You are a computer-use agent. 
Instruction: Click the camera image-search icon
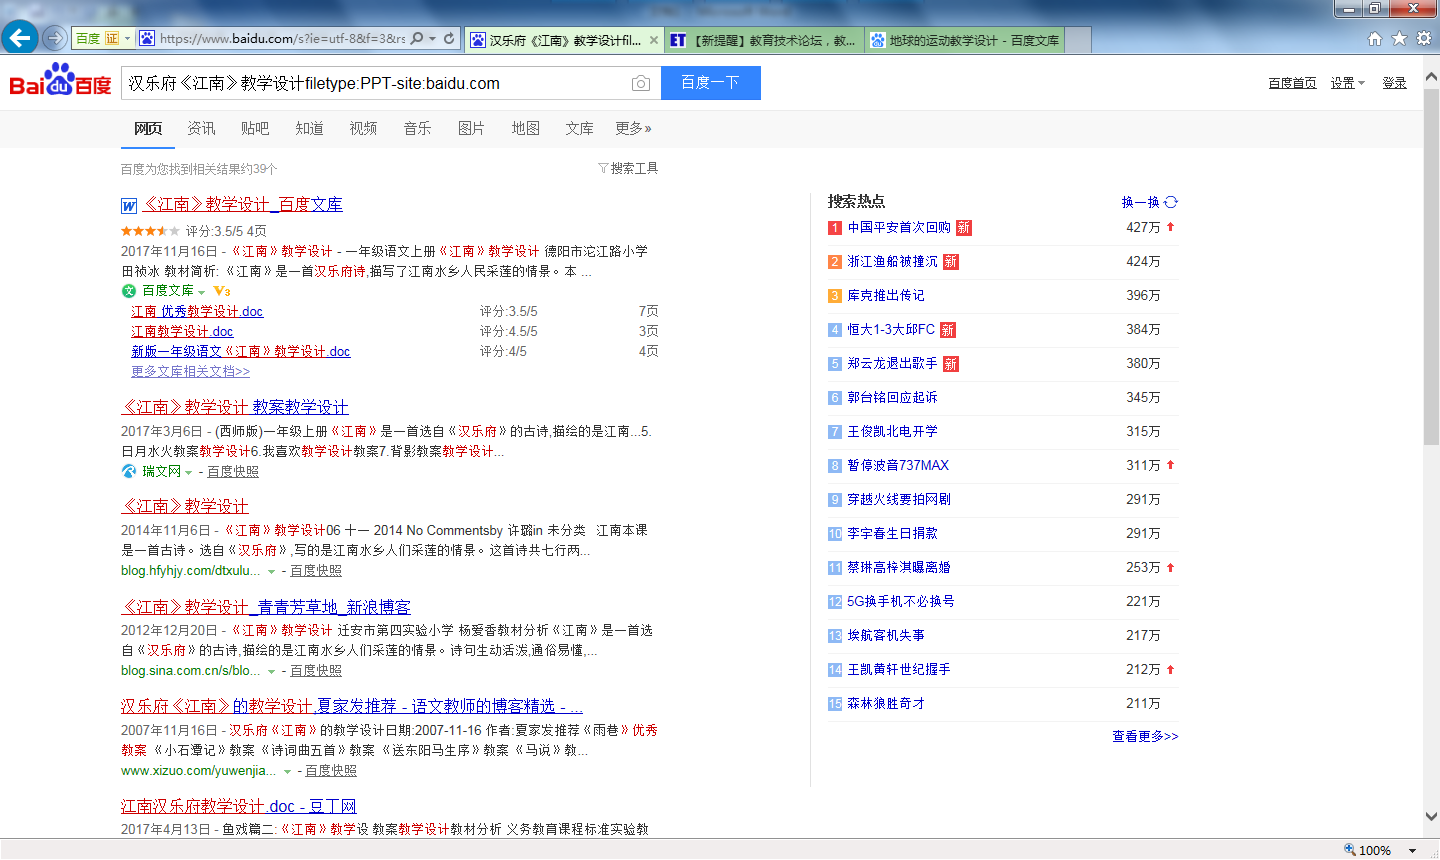[641, 83]
